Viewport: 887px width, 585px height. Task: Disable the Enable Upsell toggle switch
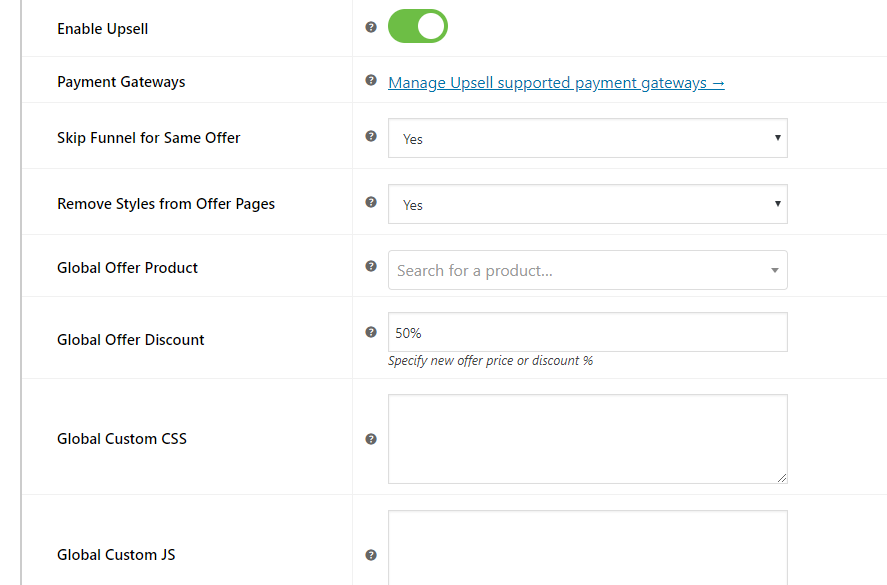[418, 26]
